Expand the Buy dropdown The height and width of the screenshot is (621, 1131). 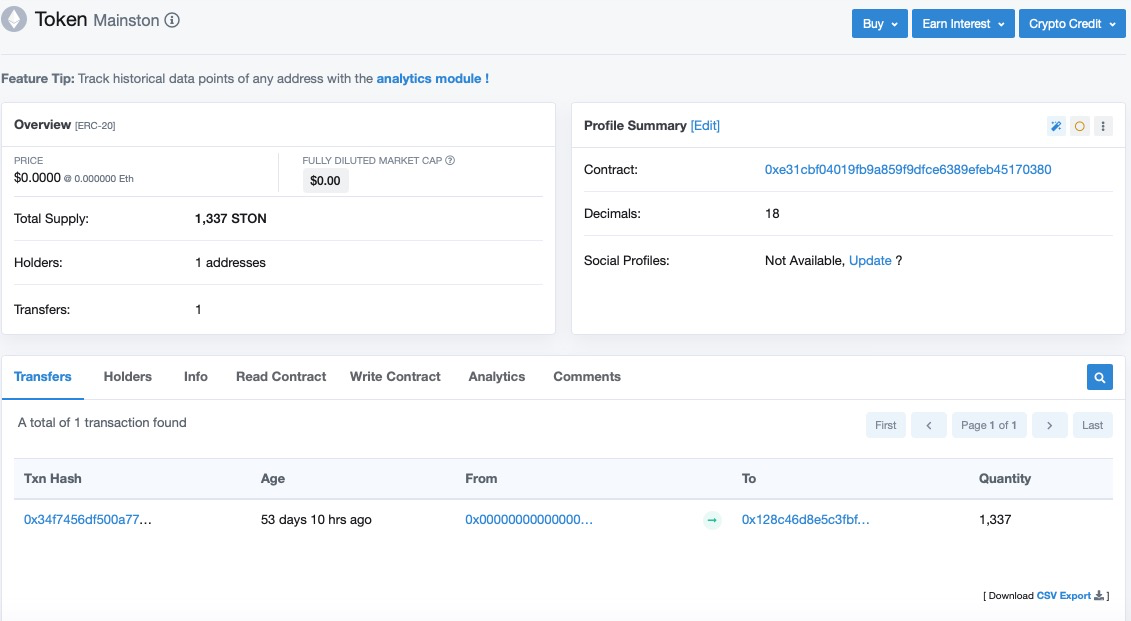click(879, 24)
